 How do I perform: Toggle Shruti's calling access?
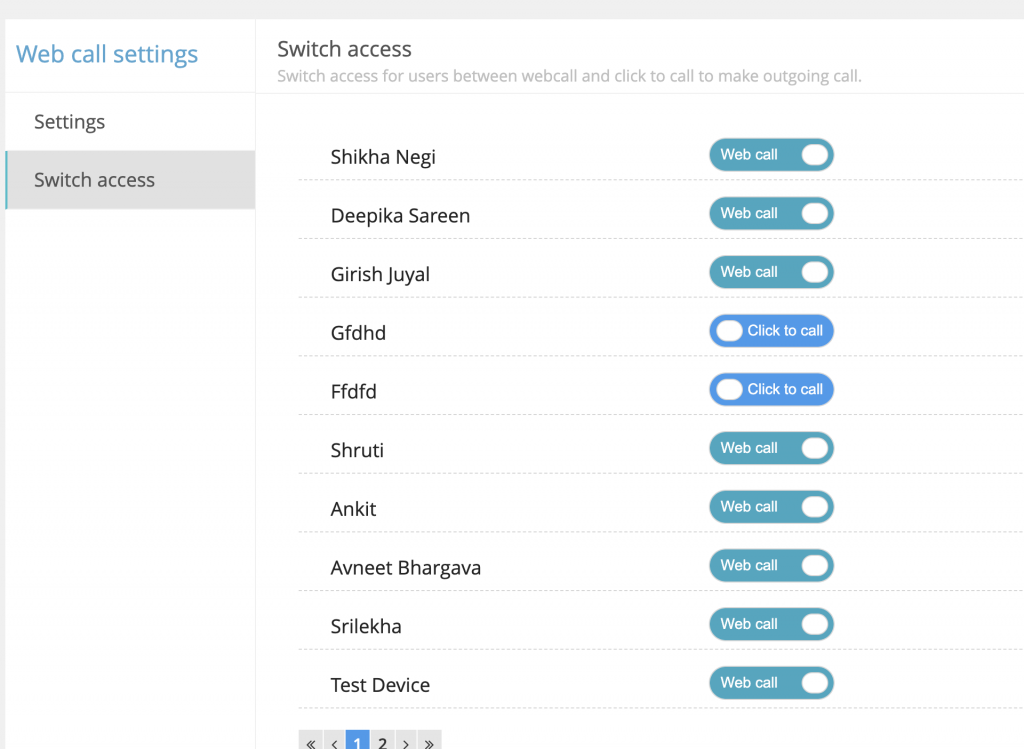pos(771,448)
